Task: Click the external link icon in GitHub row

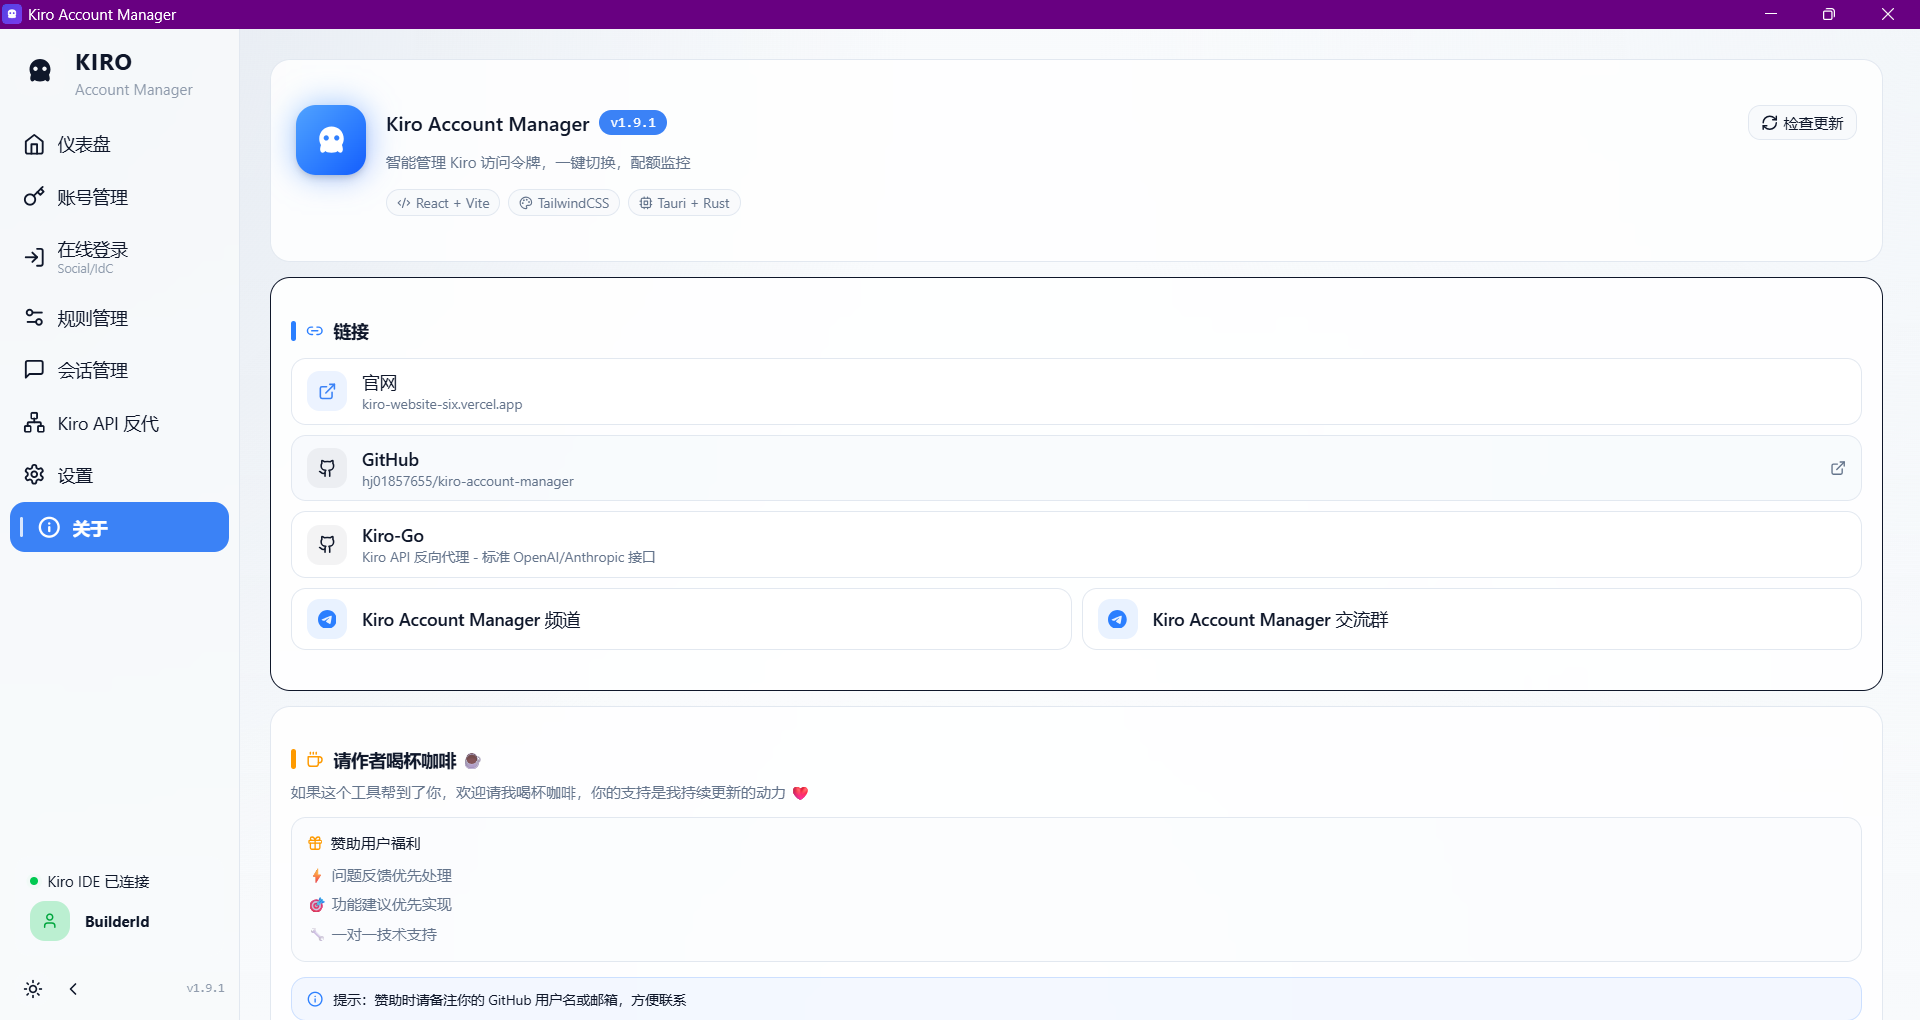Action: 1838,468
